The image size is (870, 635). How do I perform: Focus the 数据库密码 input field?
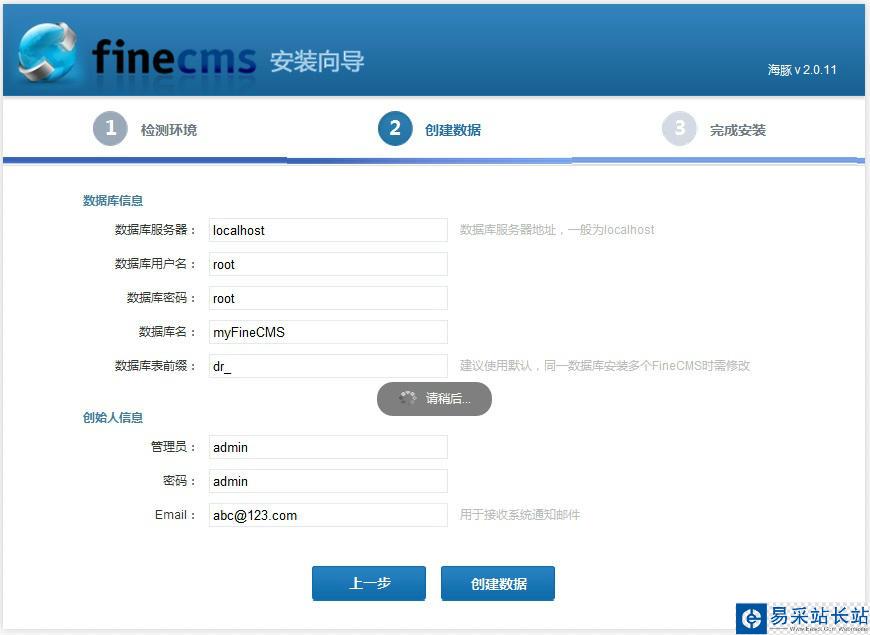tap(328, 298)
